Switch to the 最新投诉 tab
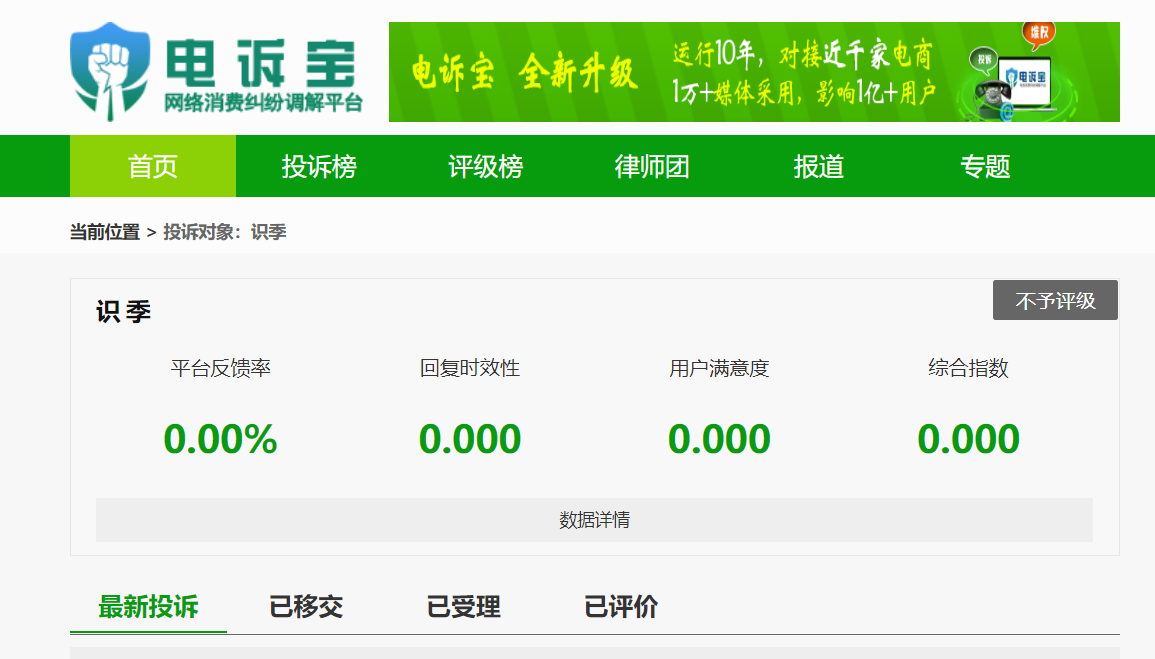Screen dimensions: 1155x659 coord(148,607)
